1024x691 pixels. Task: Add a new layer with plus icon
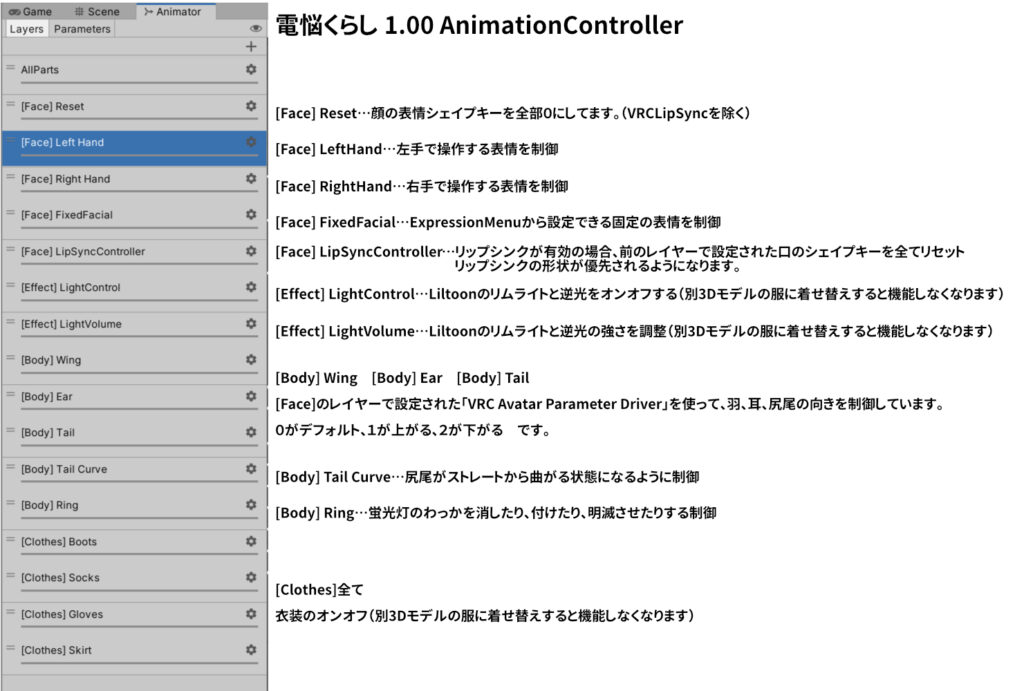point(251,46)
